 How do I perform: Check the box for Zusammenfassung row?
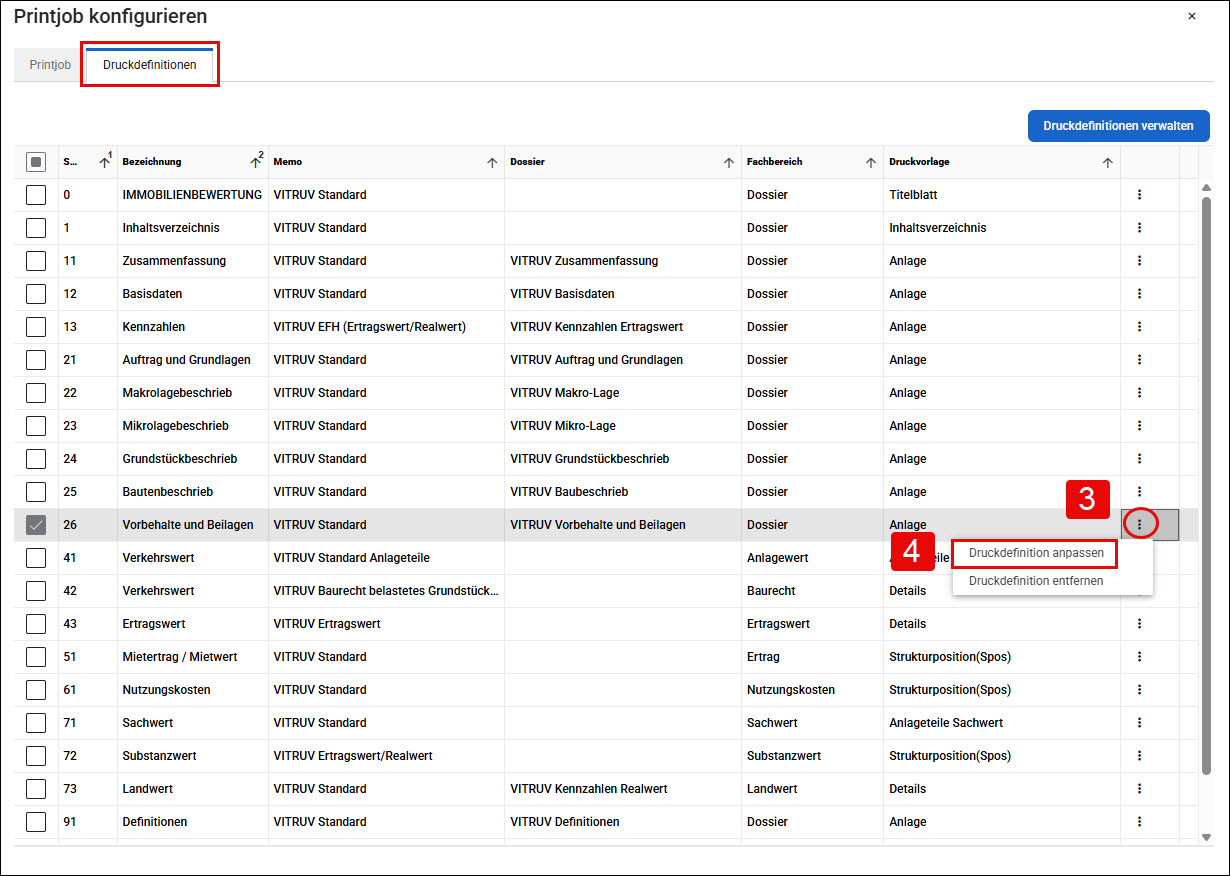coord(36,261)
